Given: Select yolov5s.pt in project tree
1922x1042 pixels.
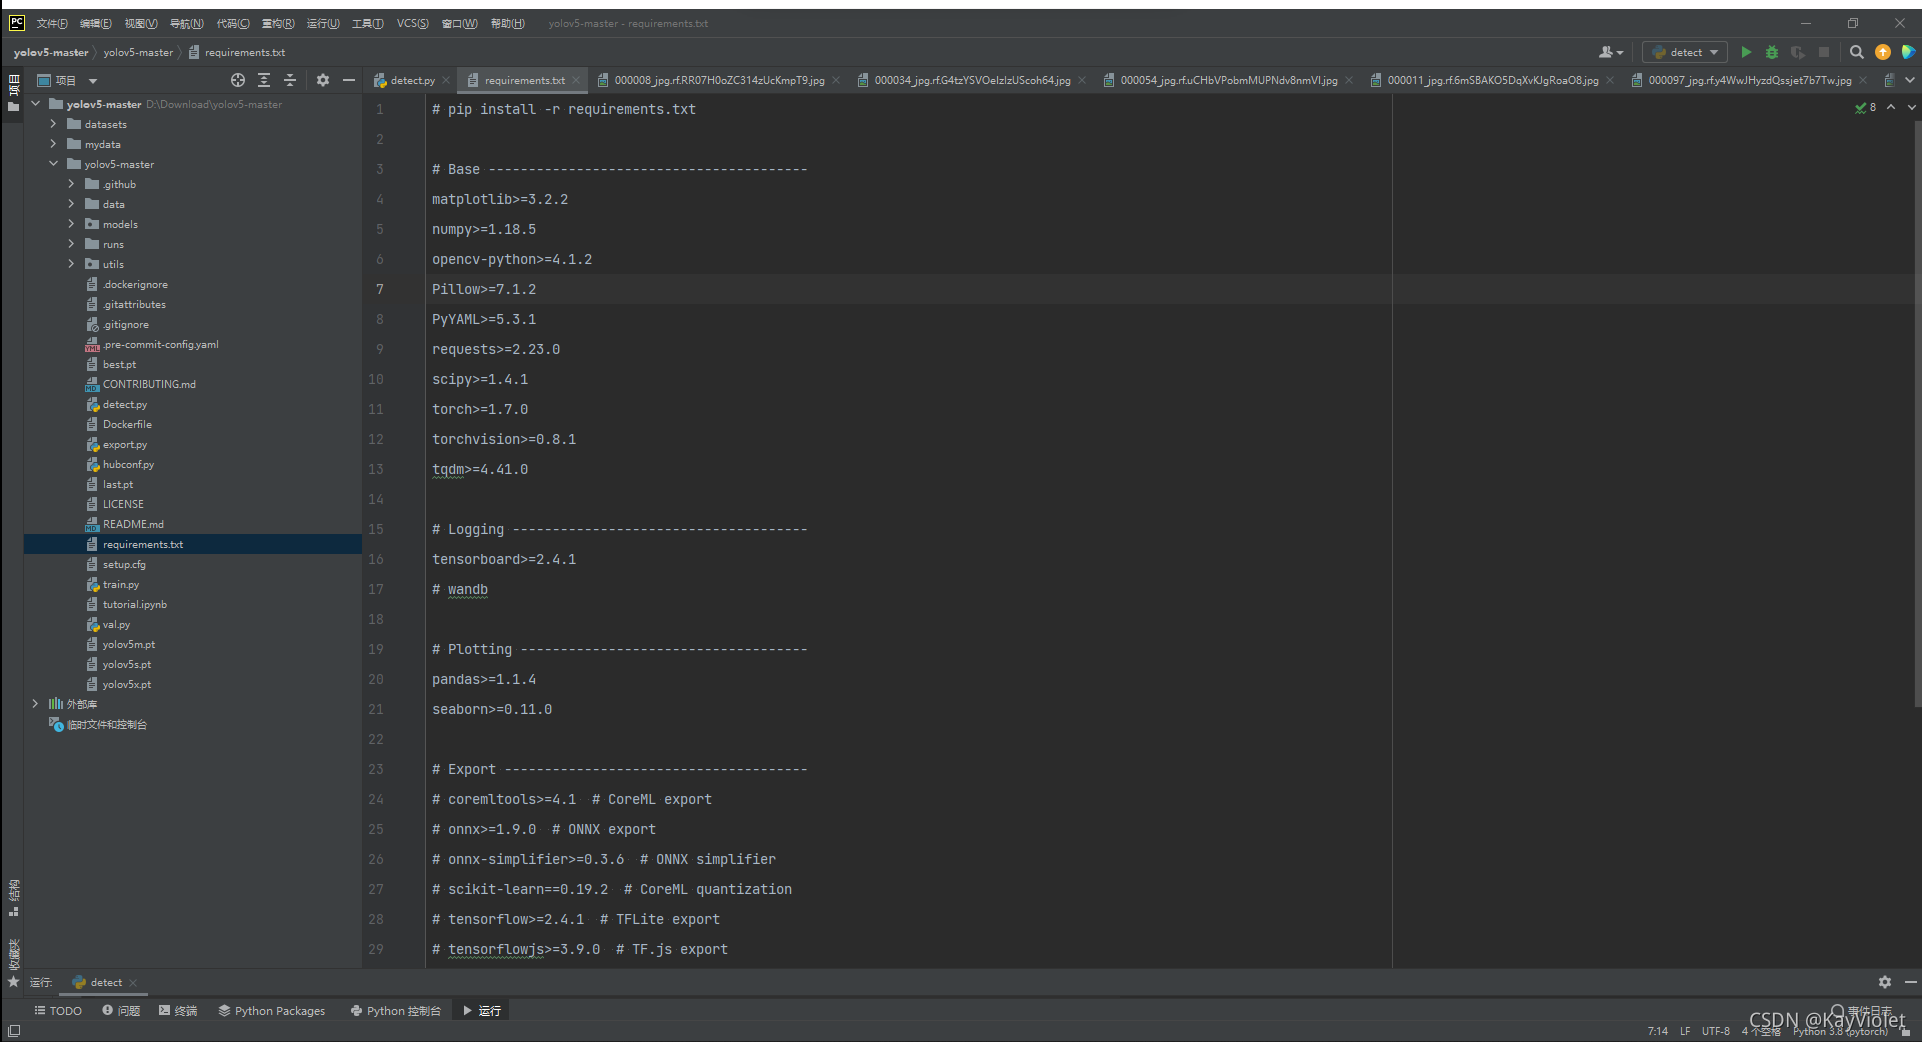Looking at the screenshot, I should click(126, 664).
